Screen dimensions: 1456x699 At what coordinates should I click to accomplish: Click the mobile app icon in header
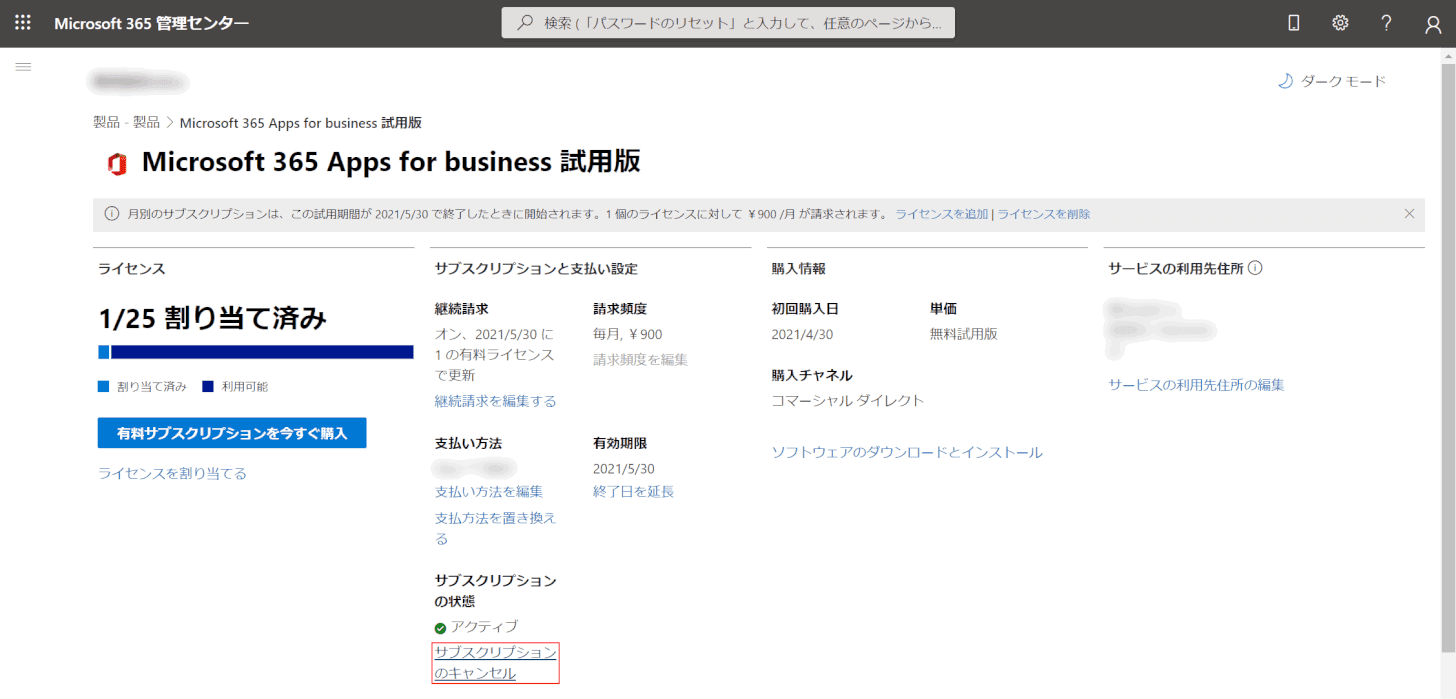1294,23
